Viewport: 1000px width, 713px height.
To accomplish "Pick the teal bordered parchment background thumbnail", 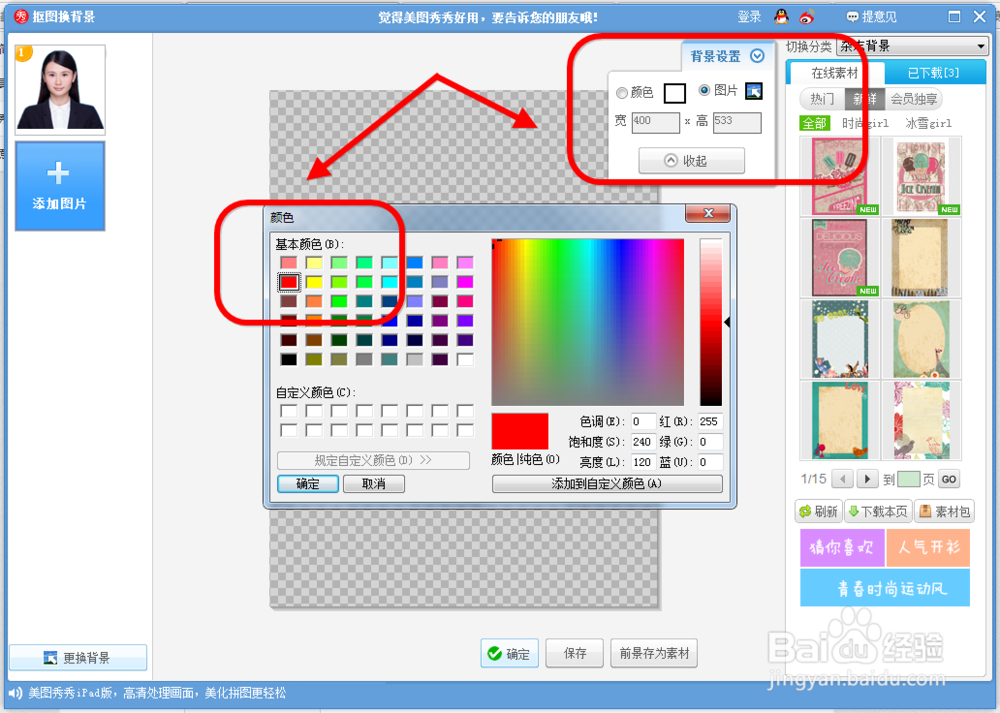I will click(x=839, y=421).
